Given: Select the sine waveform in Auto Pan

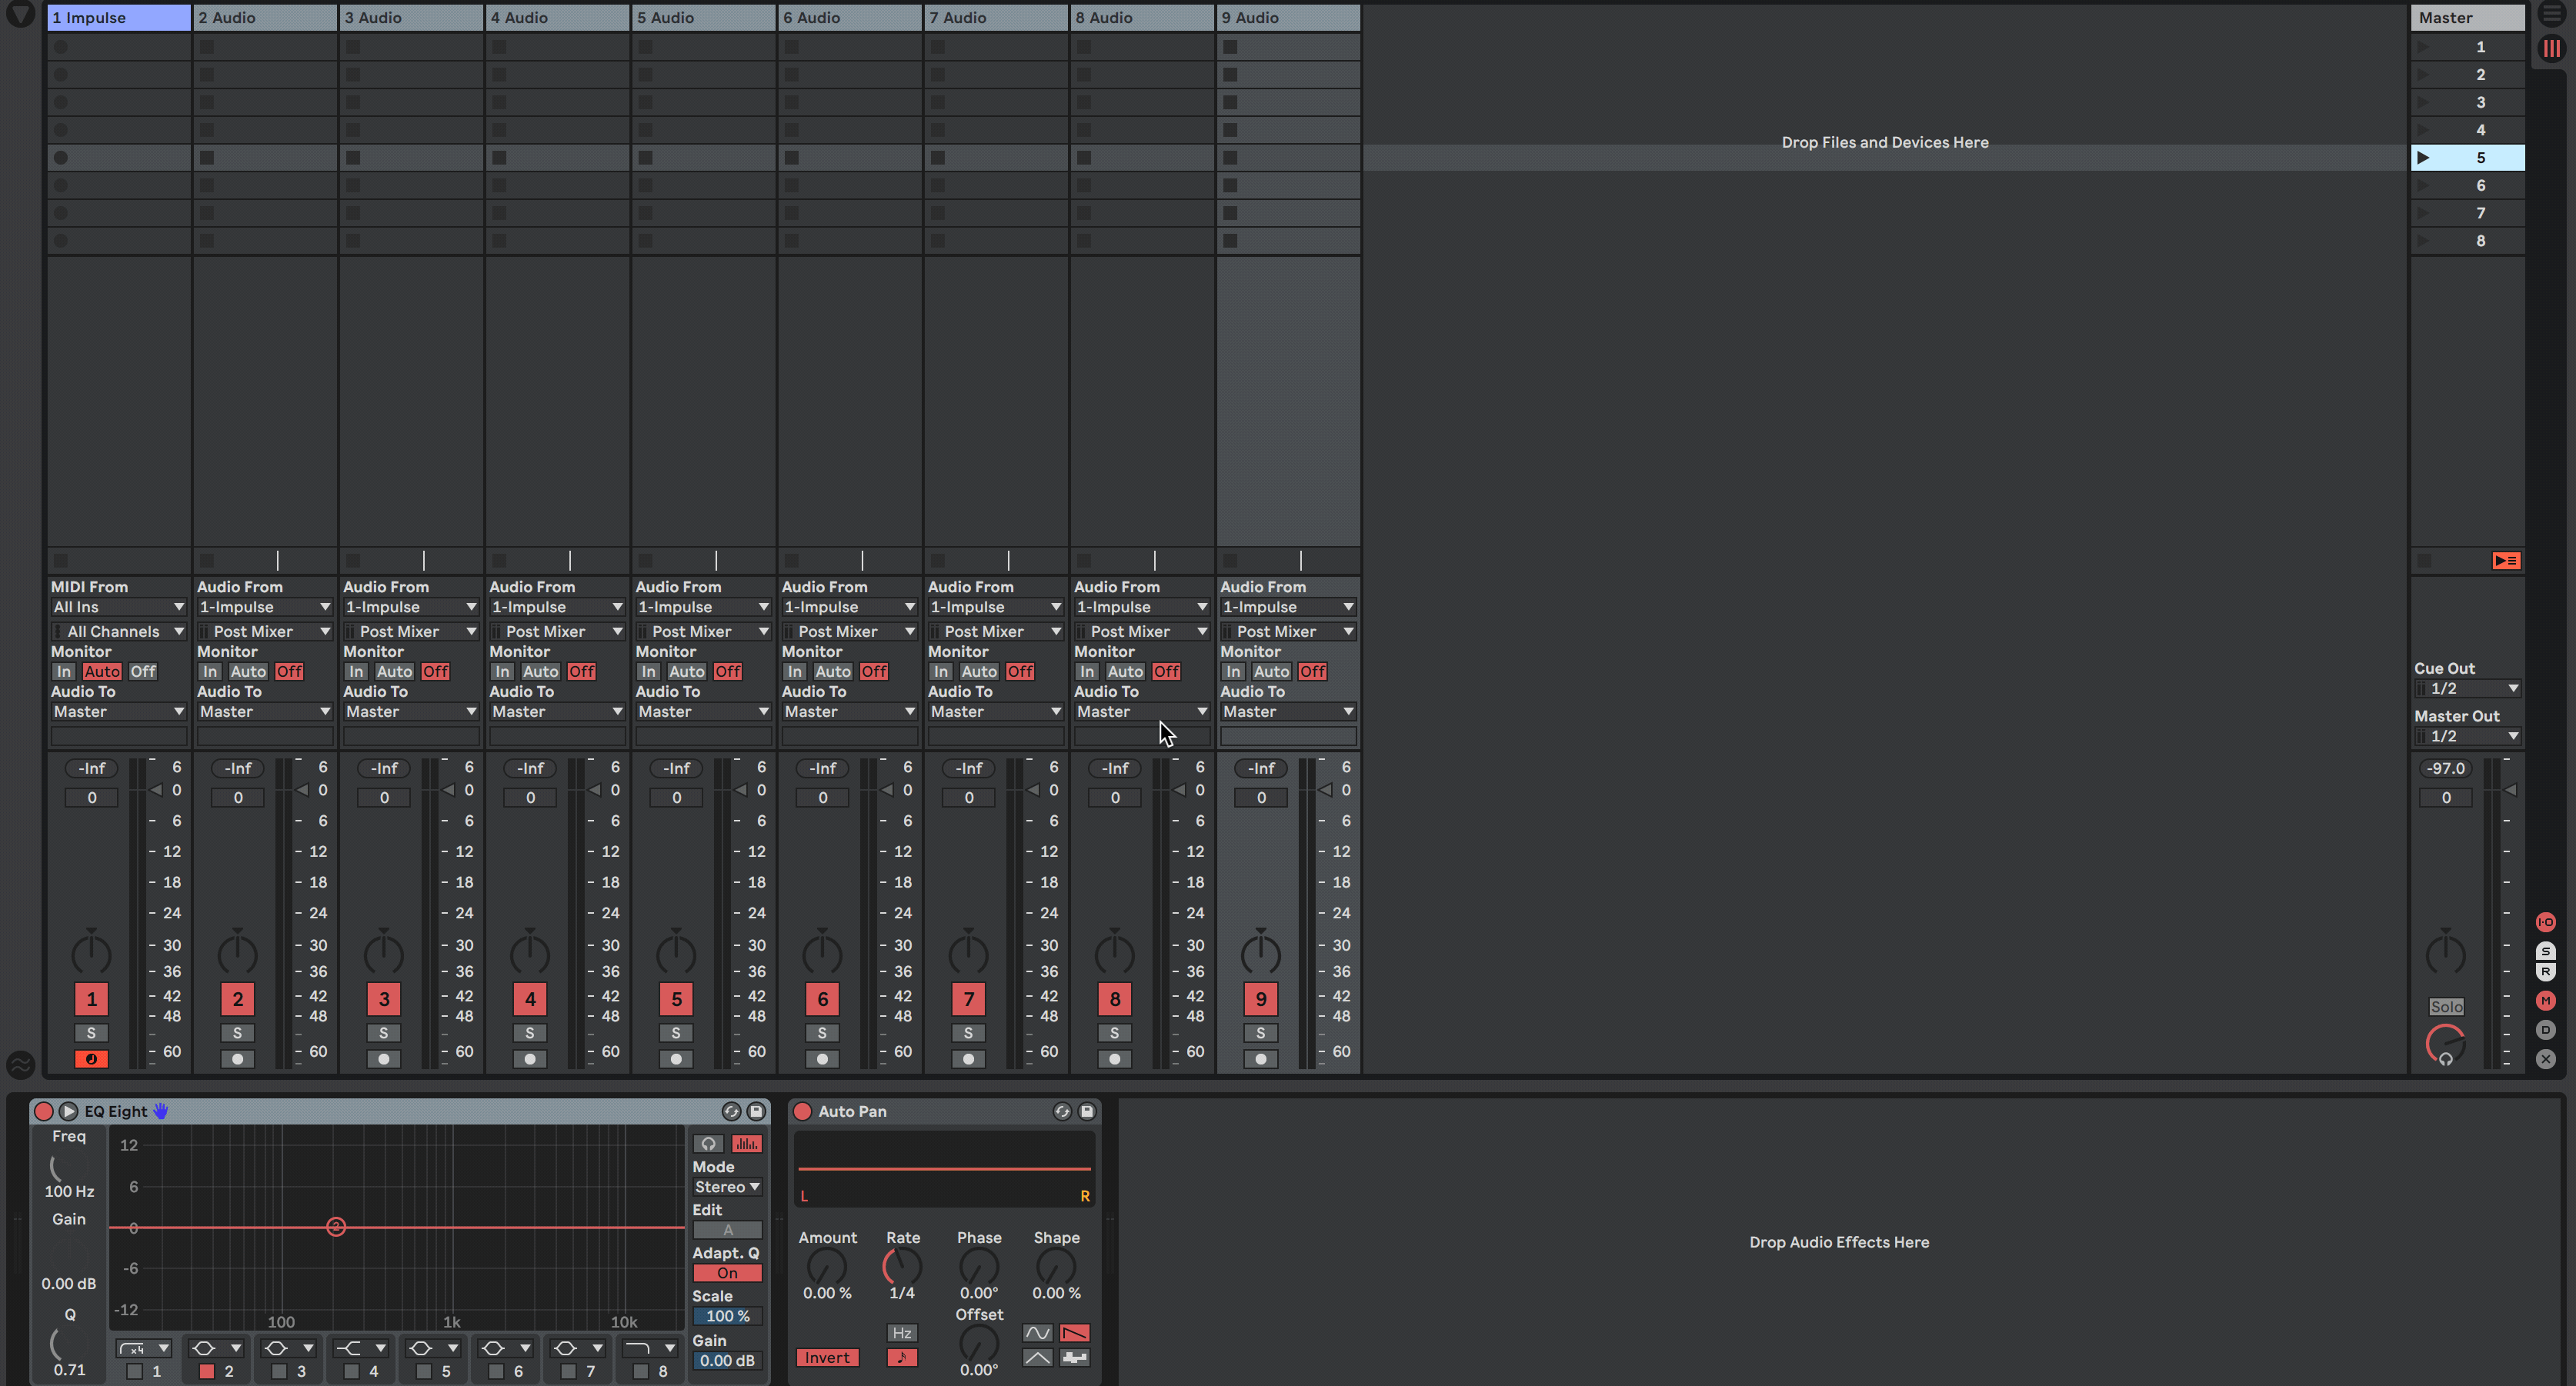Looking at the screenshot, I should [x=1037, y=1333].
